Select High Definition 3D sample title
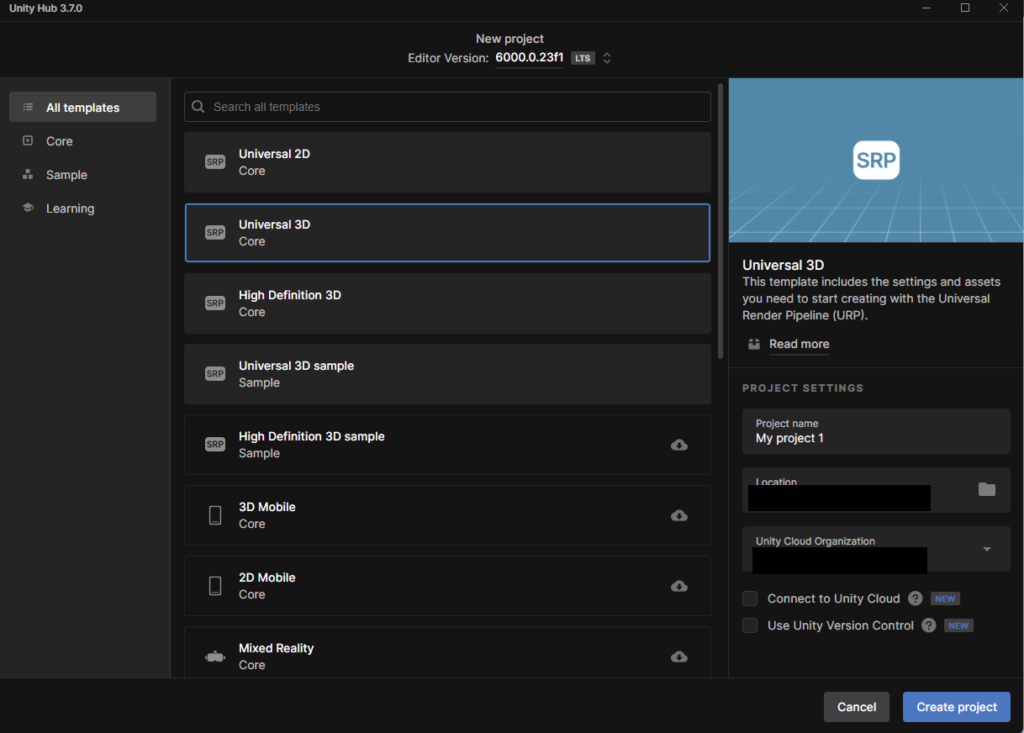 [x=312, y=436]
